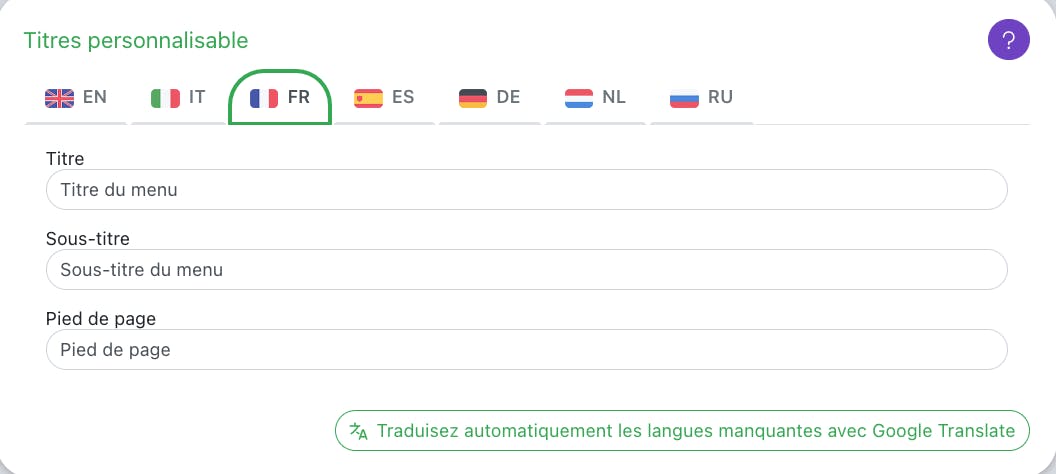1056x474 pixels.
Task: Focus the Titre du menu input field
Action: (526, 190)
